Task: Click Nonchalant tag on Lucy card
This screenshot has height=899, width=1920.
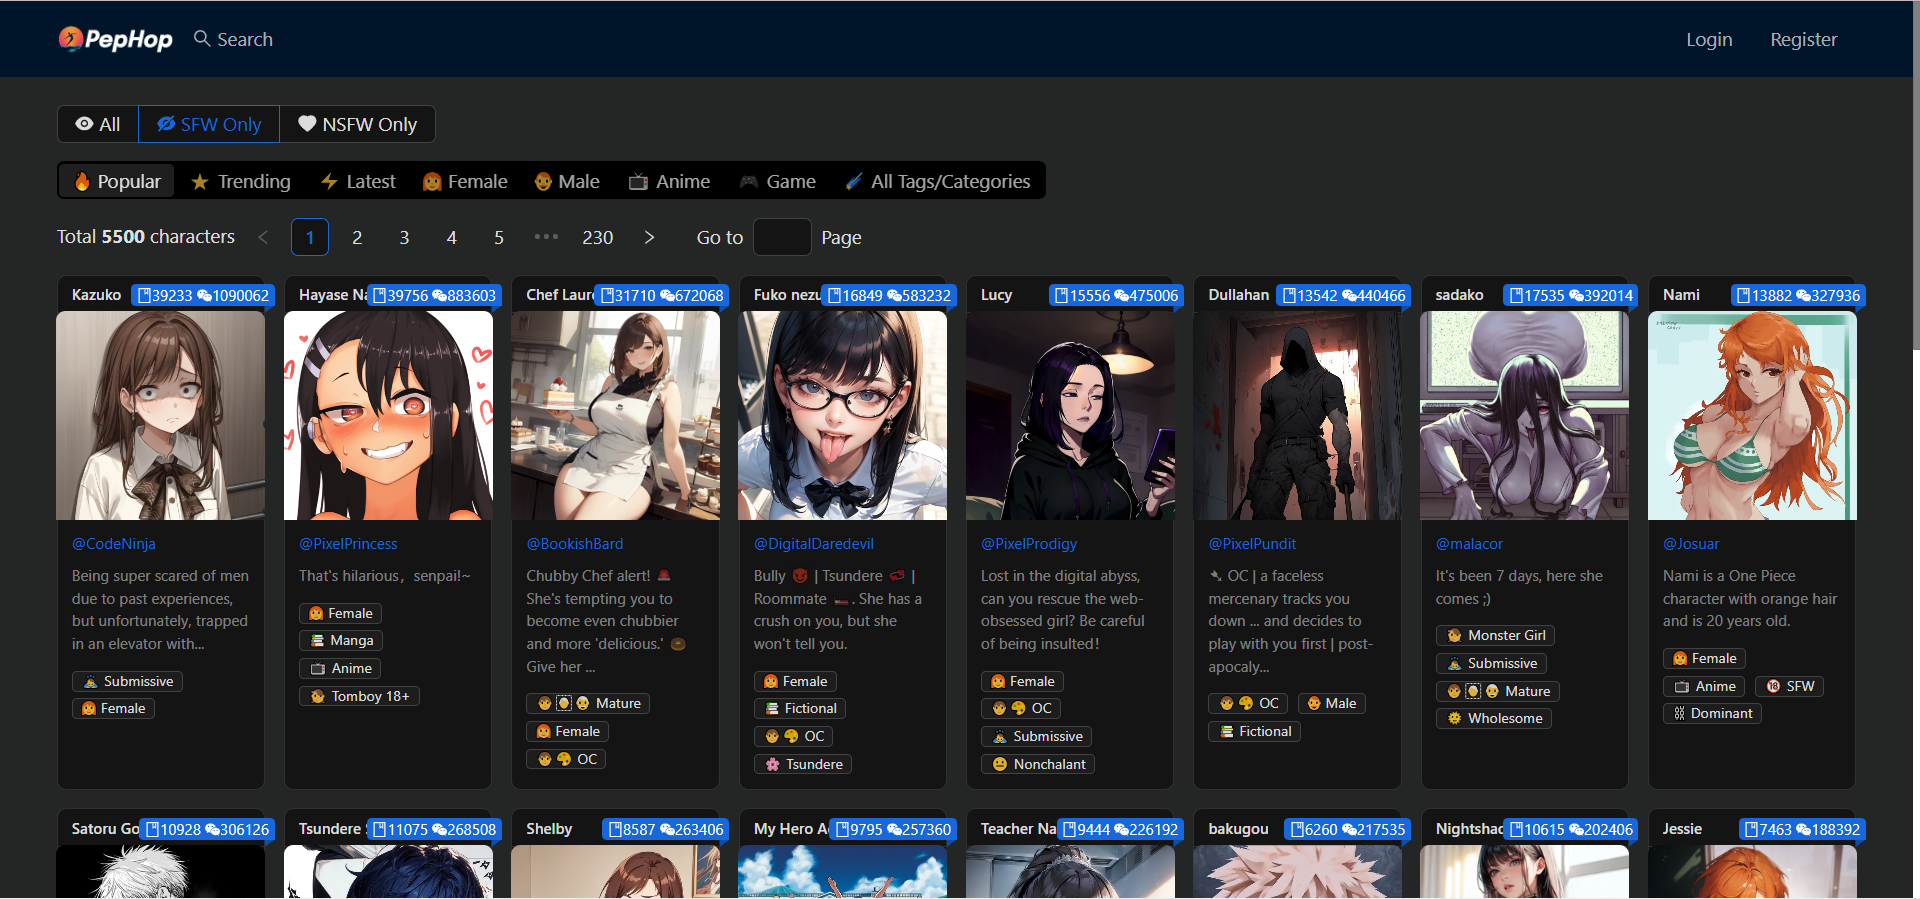Action: pos(1038,764)
